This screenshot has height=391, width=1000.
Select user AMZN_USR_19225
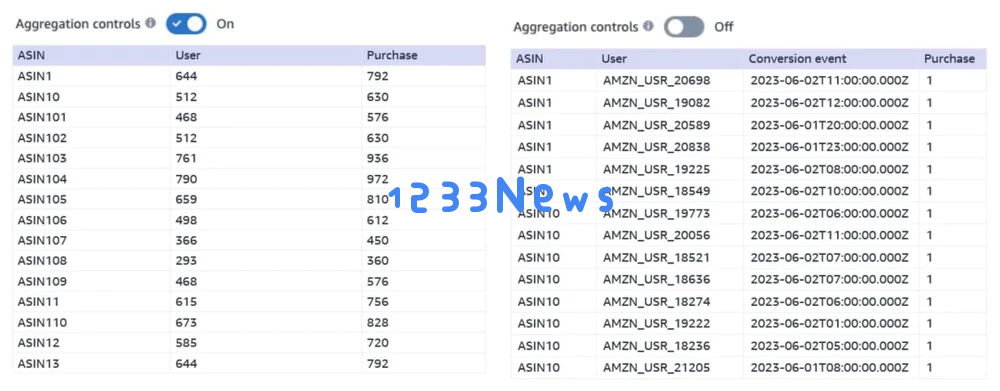pyautogui.click(x=656, y=169)
